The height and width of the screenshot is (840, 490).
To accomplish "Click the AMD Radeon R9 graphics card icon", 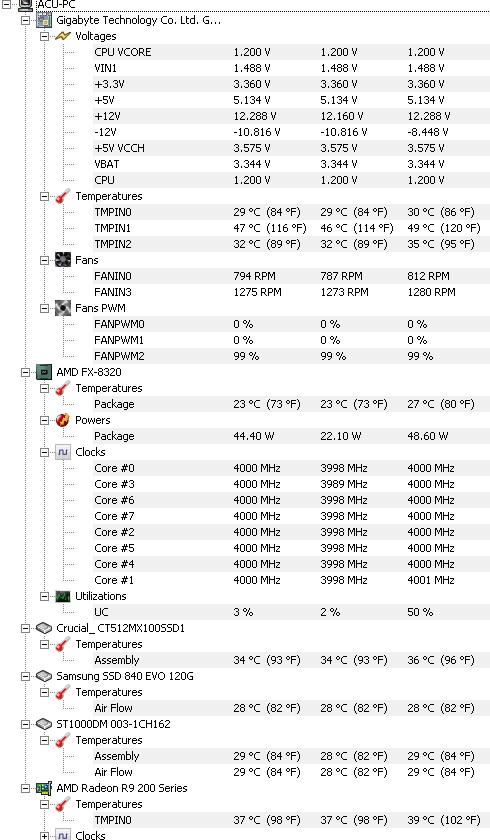I will (x=44, y=788).
